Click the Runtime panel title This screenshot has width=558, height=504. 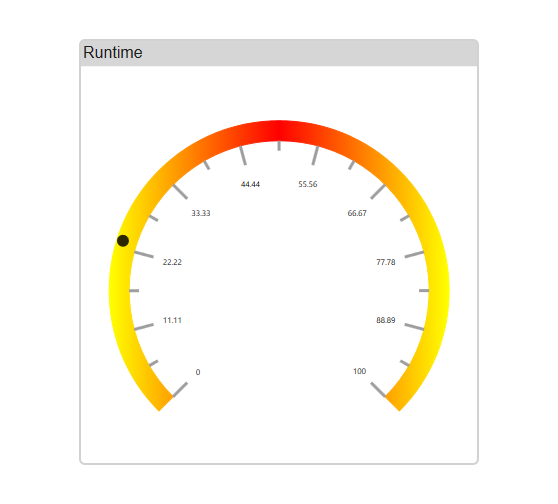pyautogui.click(x=112, y=53)
